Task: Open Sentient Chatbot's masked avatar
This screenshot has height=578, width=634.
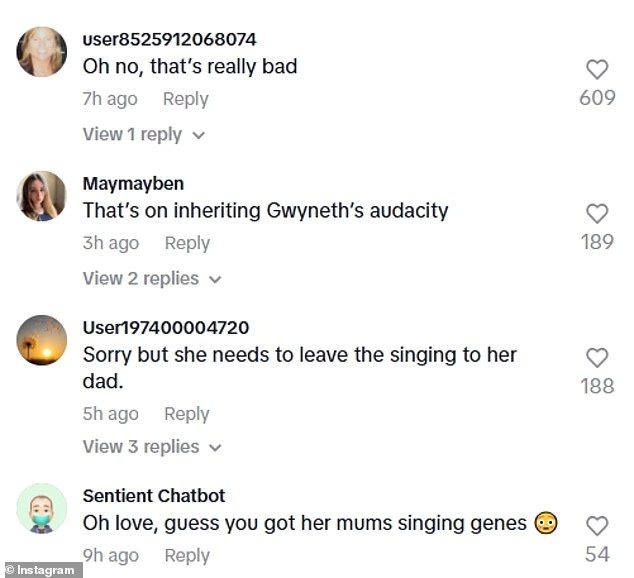Action: point(42,510)
